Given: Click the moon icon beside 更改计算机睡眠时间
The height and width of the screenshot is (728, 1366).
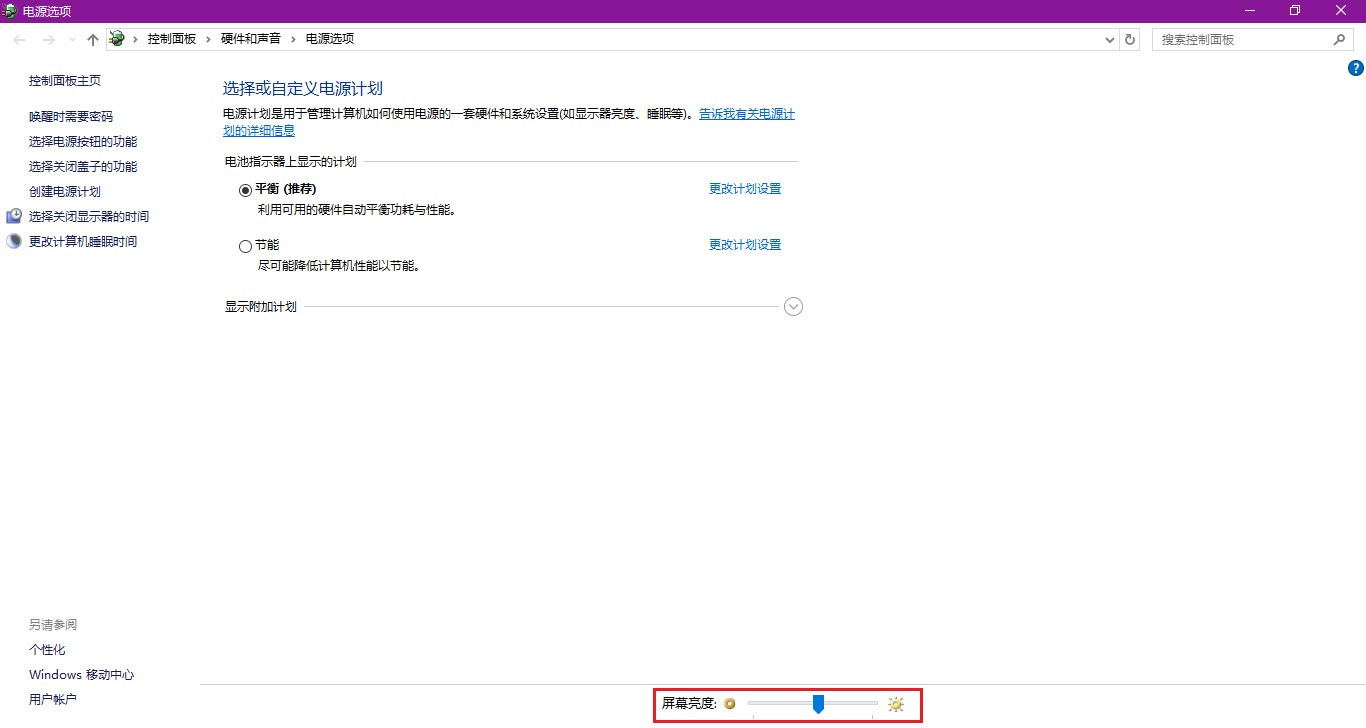Looking at the screenshot, I should click(x=14, y=241).
